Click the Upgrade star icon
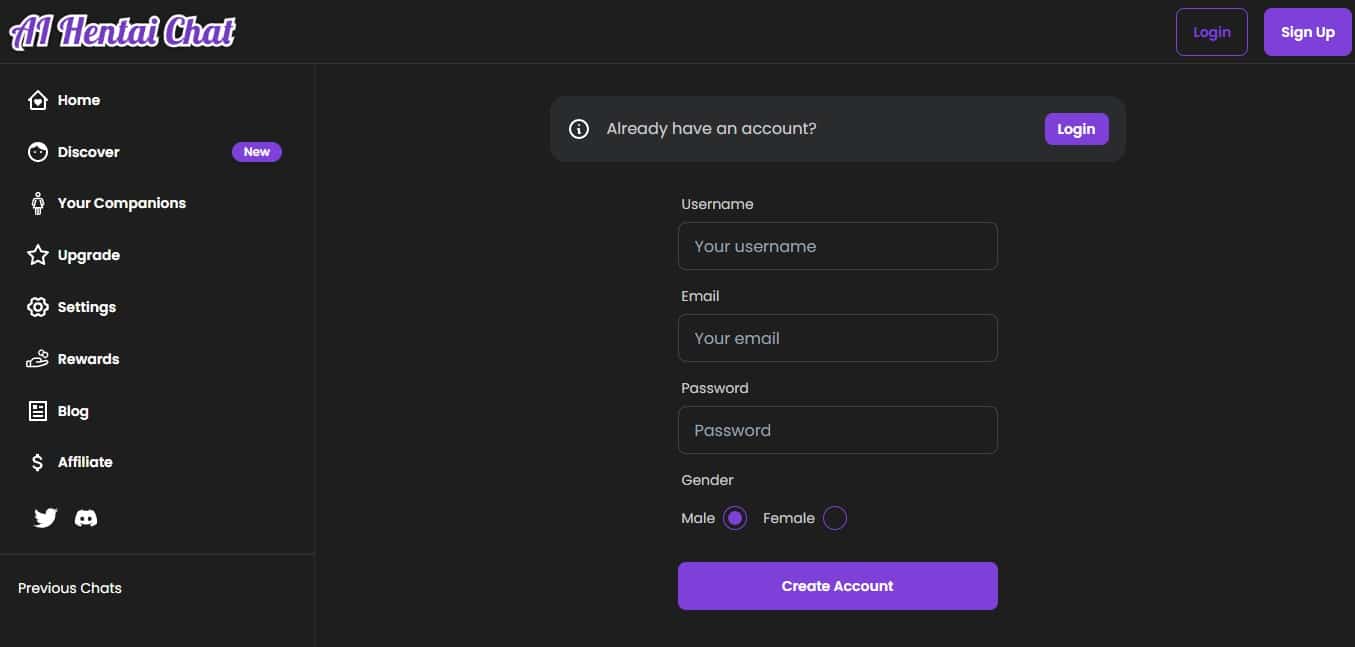This screenshot has width=1355, height=647. point(38,255)
